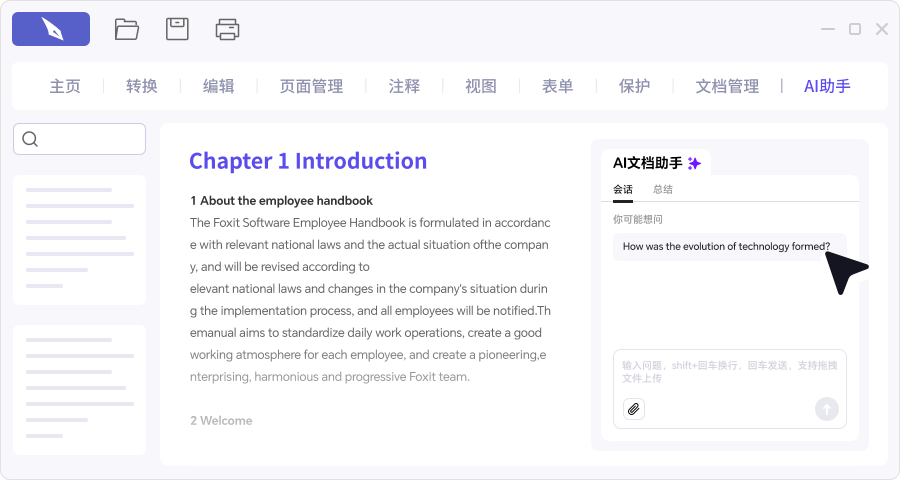Open a file with the folder icon
The height and width of the screenshot is (480, 900).
click(x=126, y=29)
